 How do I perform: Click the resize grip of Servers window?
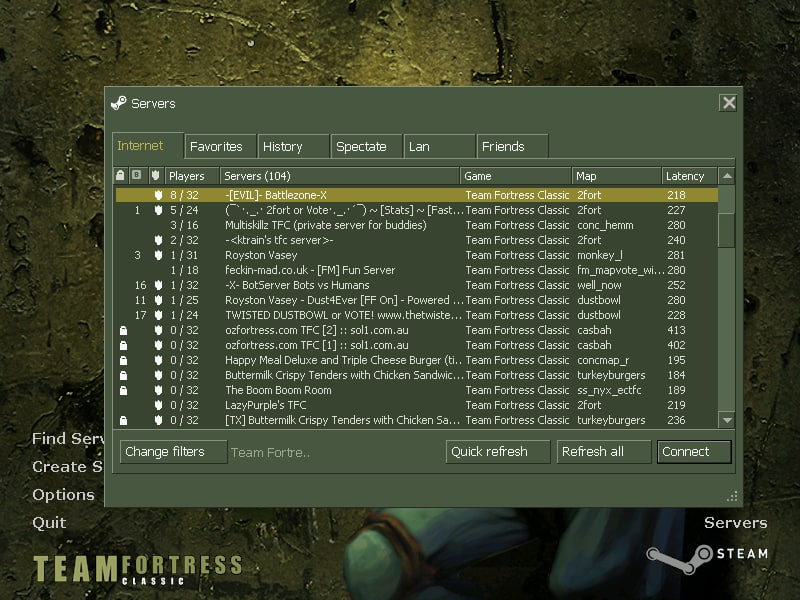pyautogui.click(x=733, y=496)
